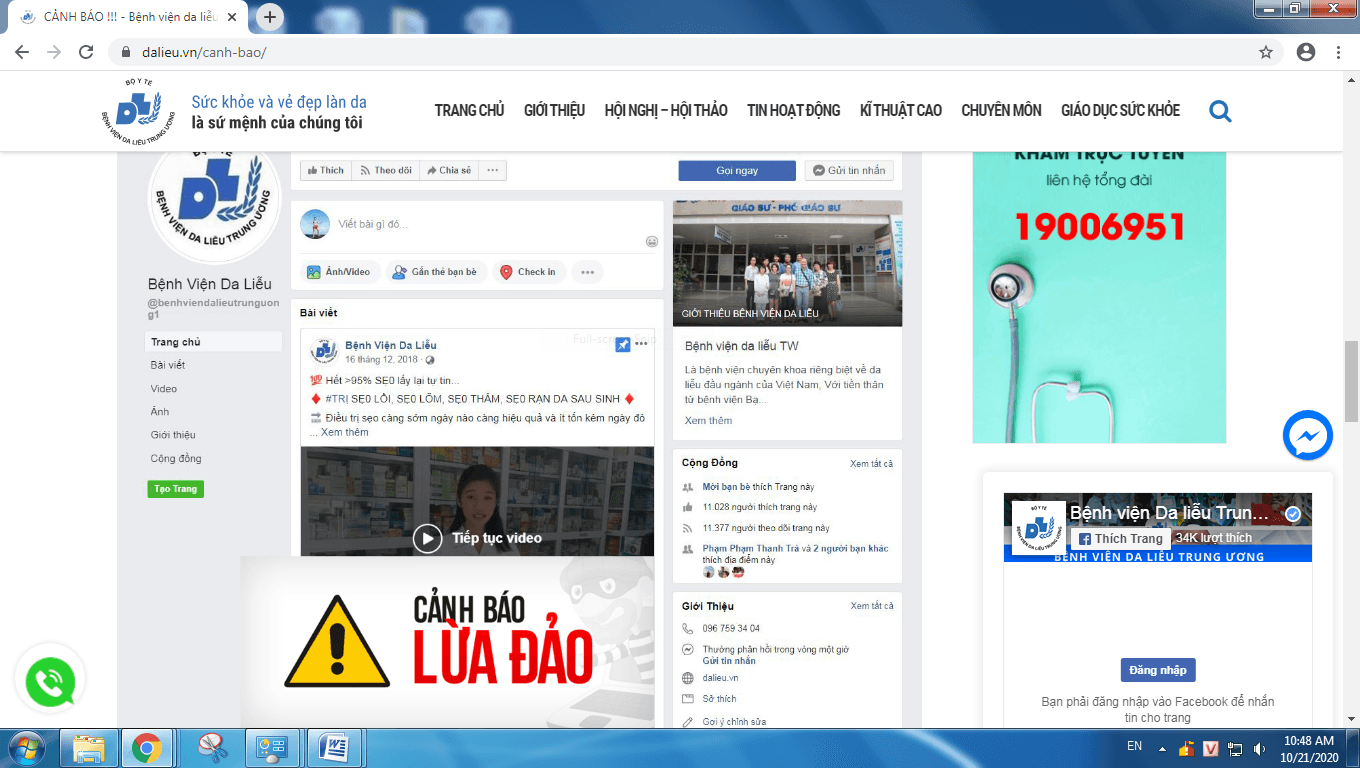Select Ảnh in page sidebar
The height and width of the screenshot is (768, 1360).
tap(160, 412)
